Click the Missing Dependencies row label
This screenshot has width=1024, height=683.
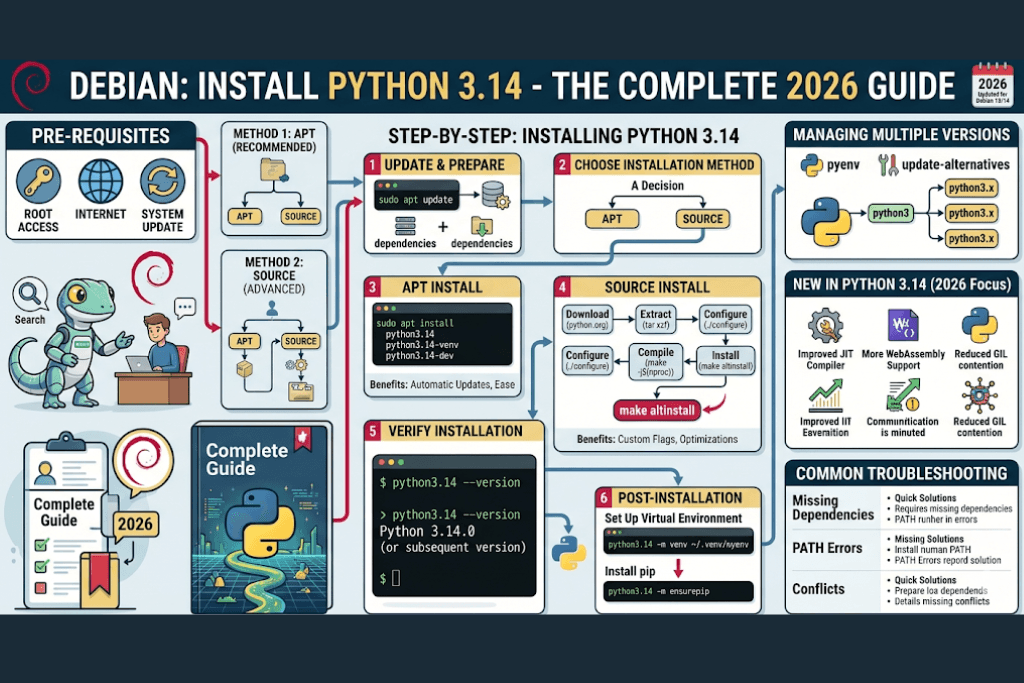tap(833, 507)
